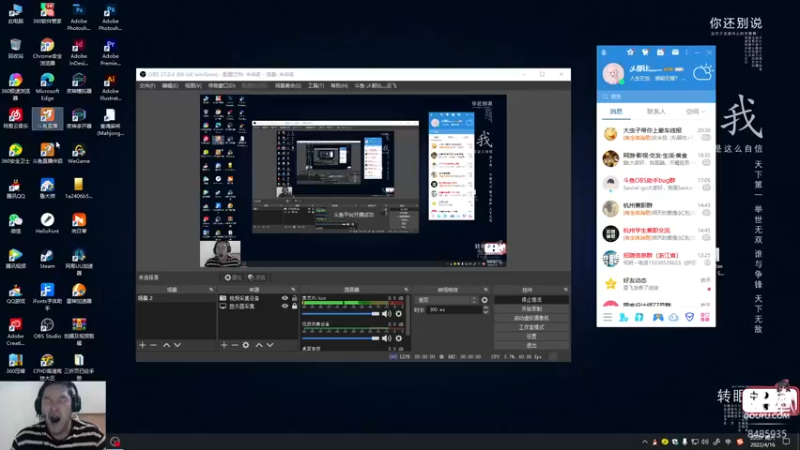Add a new source with the plus icon
This screenshot has height=450, width=800.
(x=223, y=345)
